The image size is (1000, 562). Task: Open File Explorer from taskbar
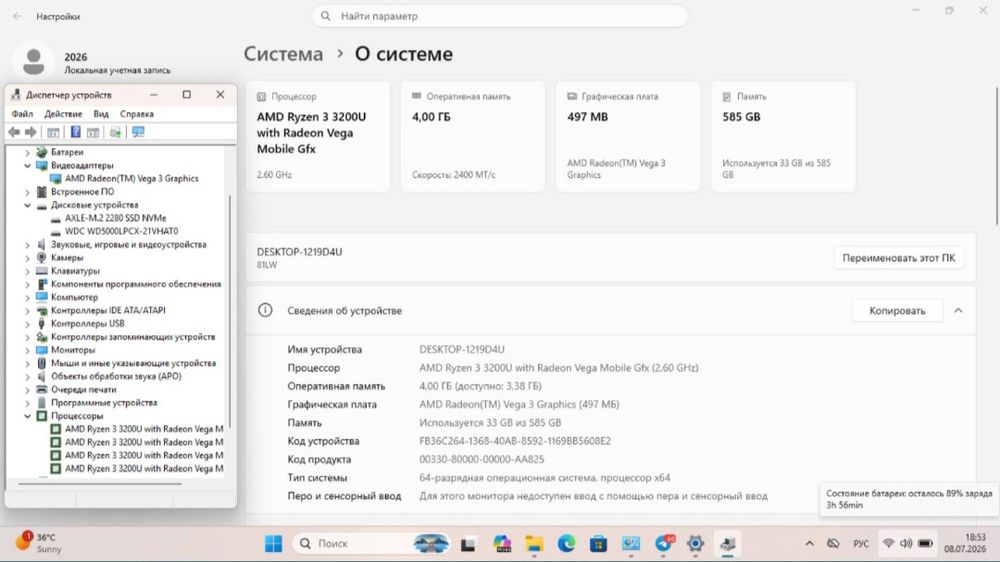tap(534, 544)
